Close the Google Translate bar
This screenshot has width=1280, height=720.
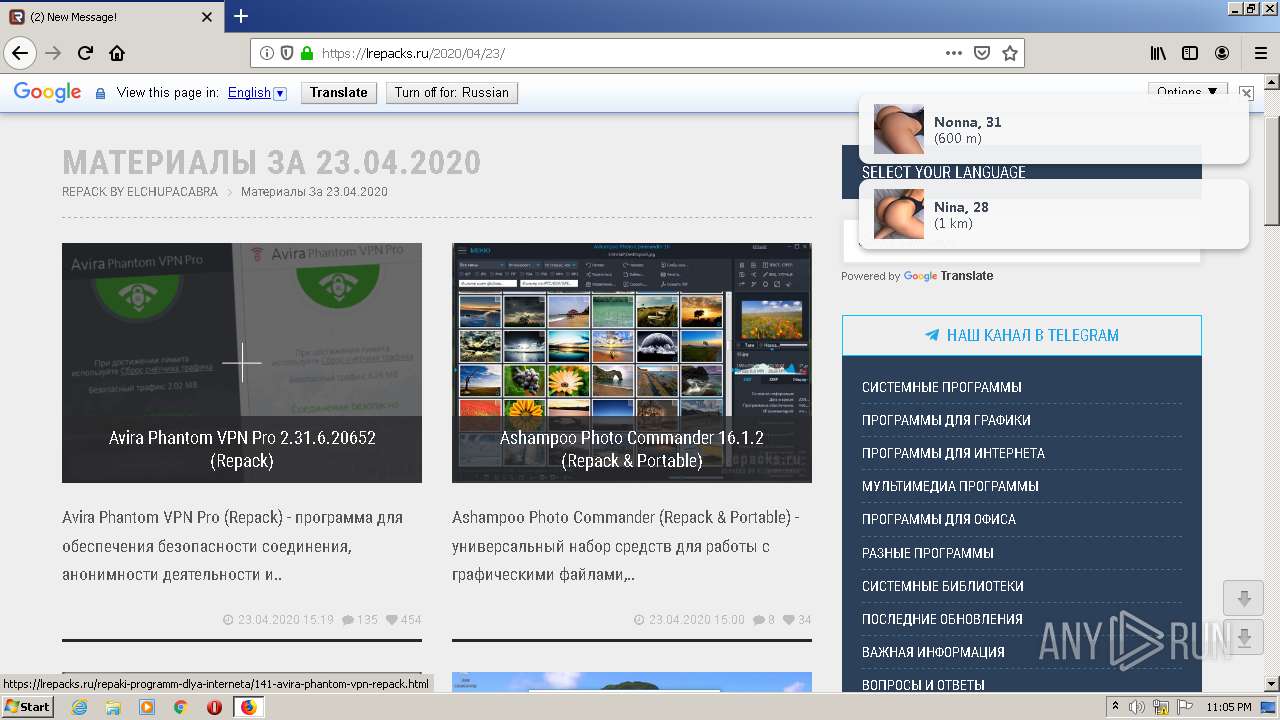(x=1246, y=92)
